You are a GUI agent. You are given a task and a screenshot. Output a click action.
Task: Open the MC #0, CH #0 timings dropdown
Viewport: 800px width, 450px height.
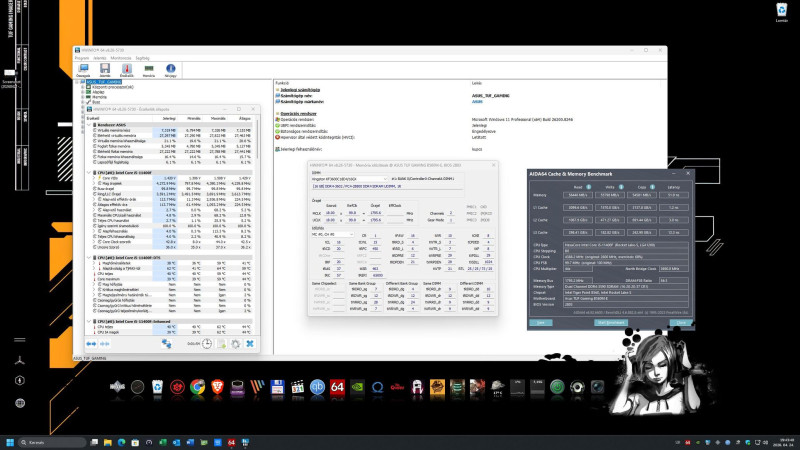click(x=333, y=235)
